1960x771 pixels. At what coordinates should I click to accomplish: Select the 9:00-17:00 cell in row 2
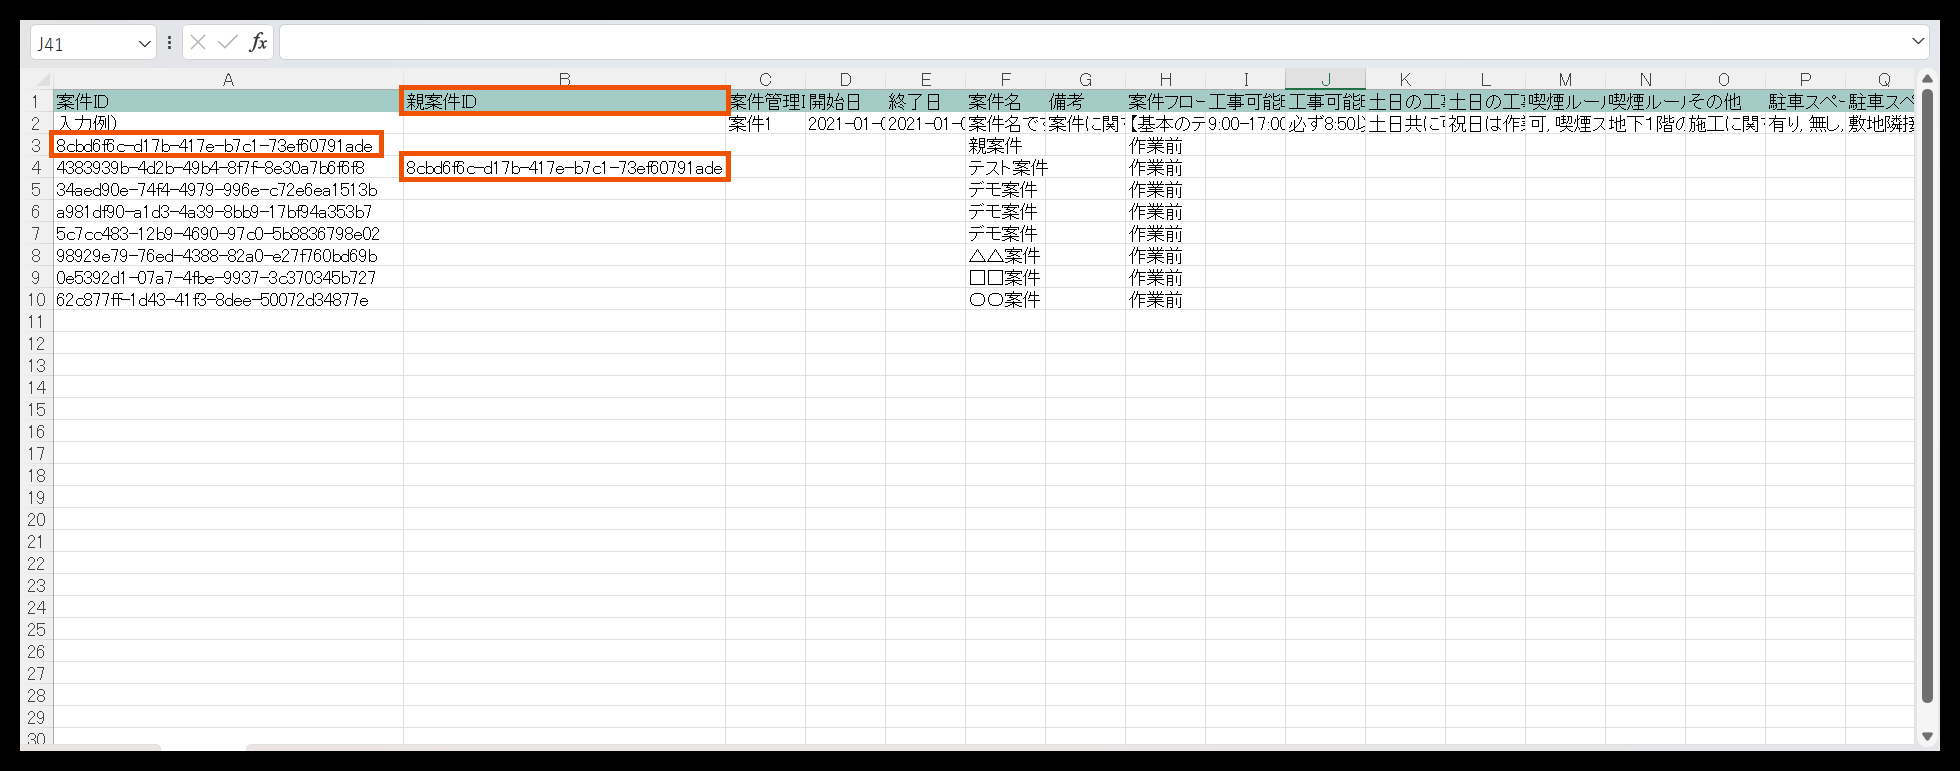point(1245,123)
